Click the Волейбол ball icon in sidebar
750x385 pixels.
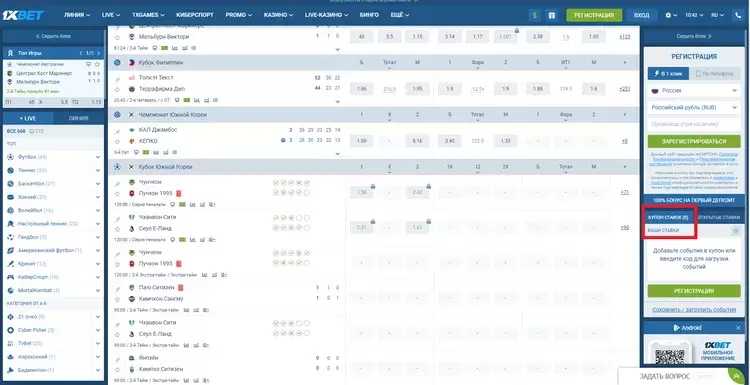point(11,210)
